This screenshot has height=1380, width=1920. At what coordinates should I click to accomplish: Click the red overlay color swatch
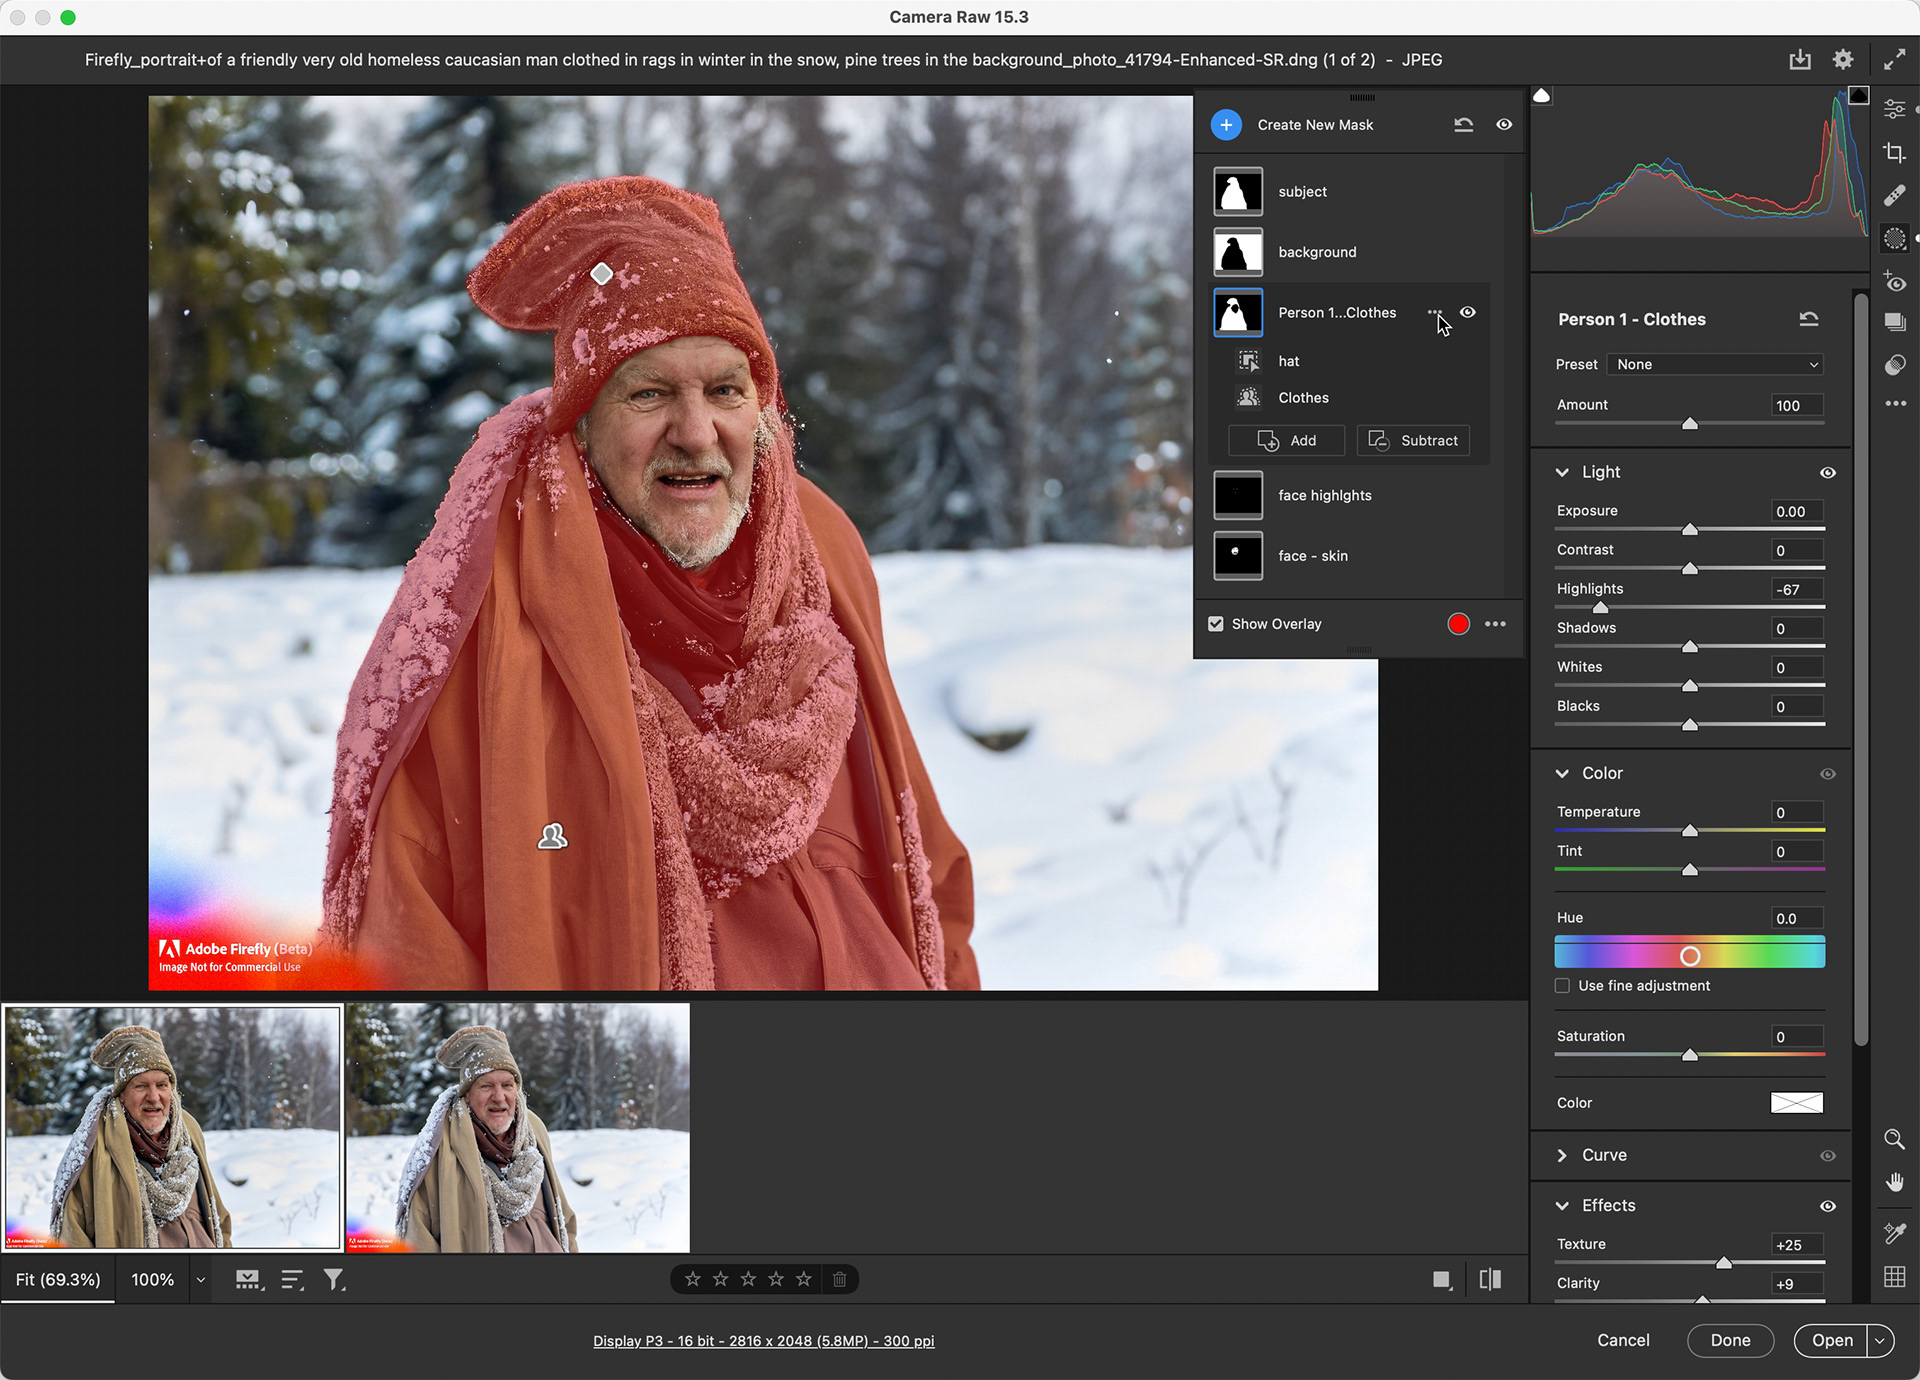[1458, 624]
